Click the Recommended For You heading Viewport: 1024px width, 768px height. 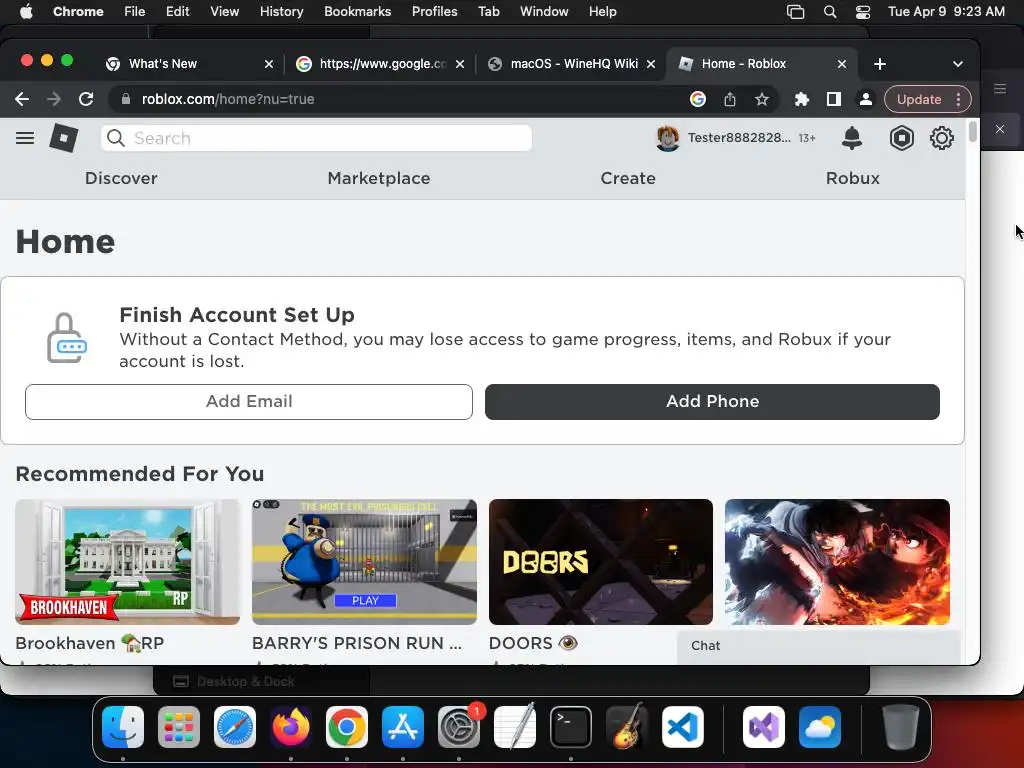pyautogui.click(x=140, y=473)
